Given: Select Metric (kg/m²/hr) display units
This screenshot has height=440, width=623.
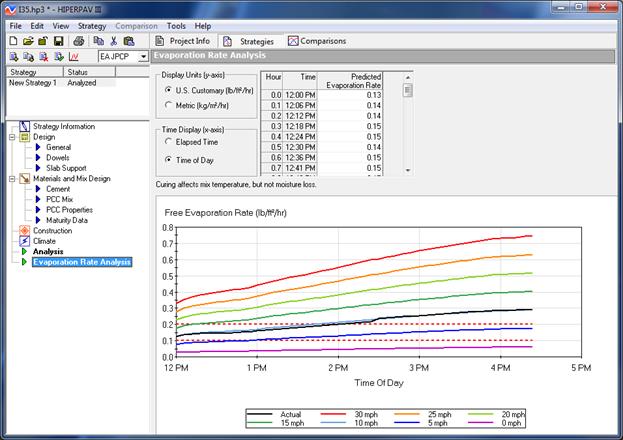Looking at the screenshot, I should coord(168,105).
